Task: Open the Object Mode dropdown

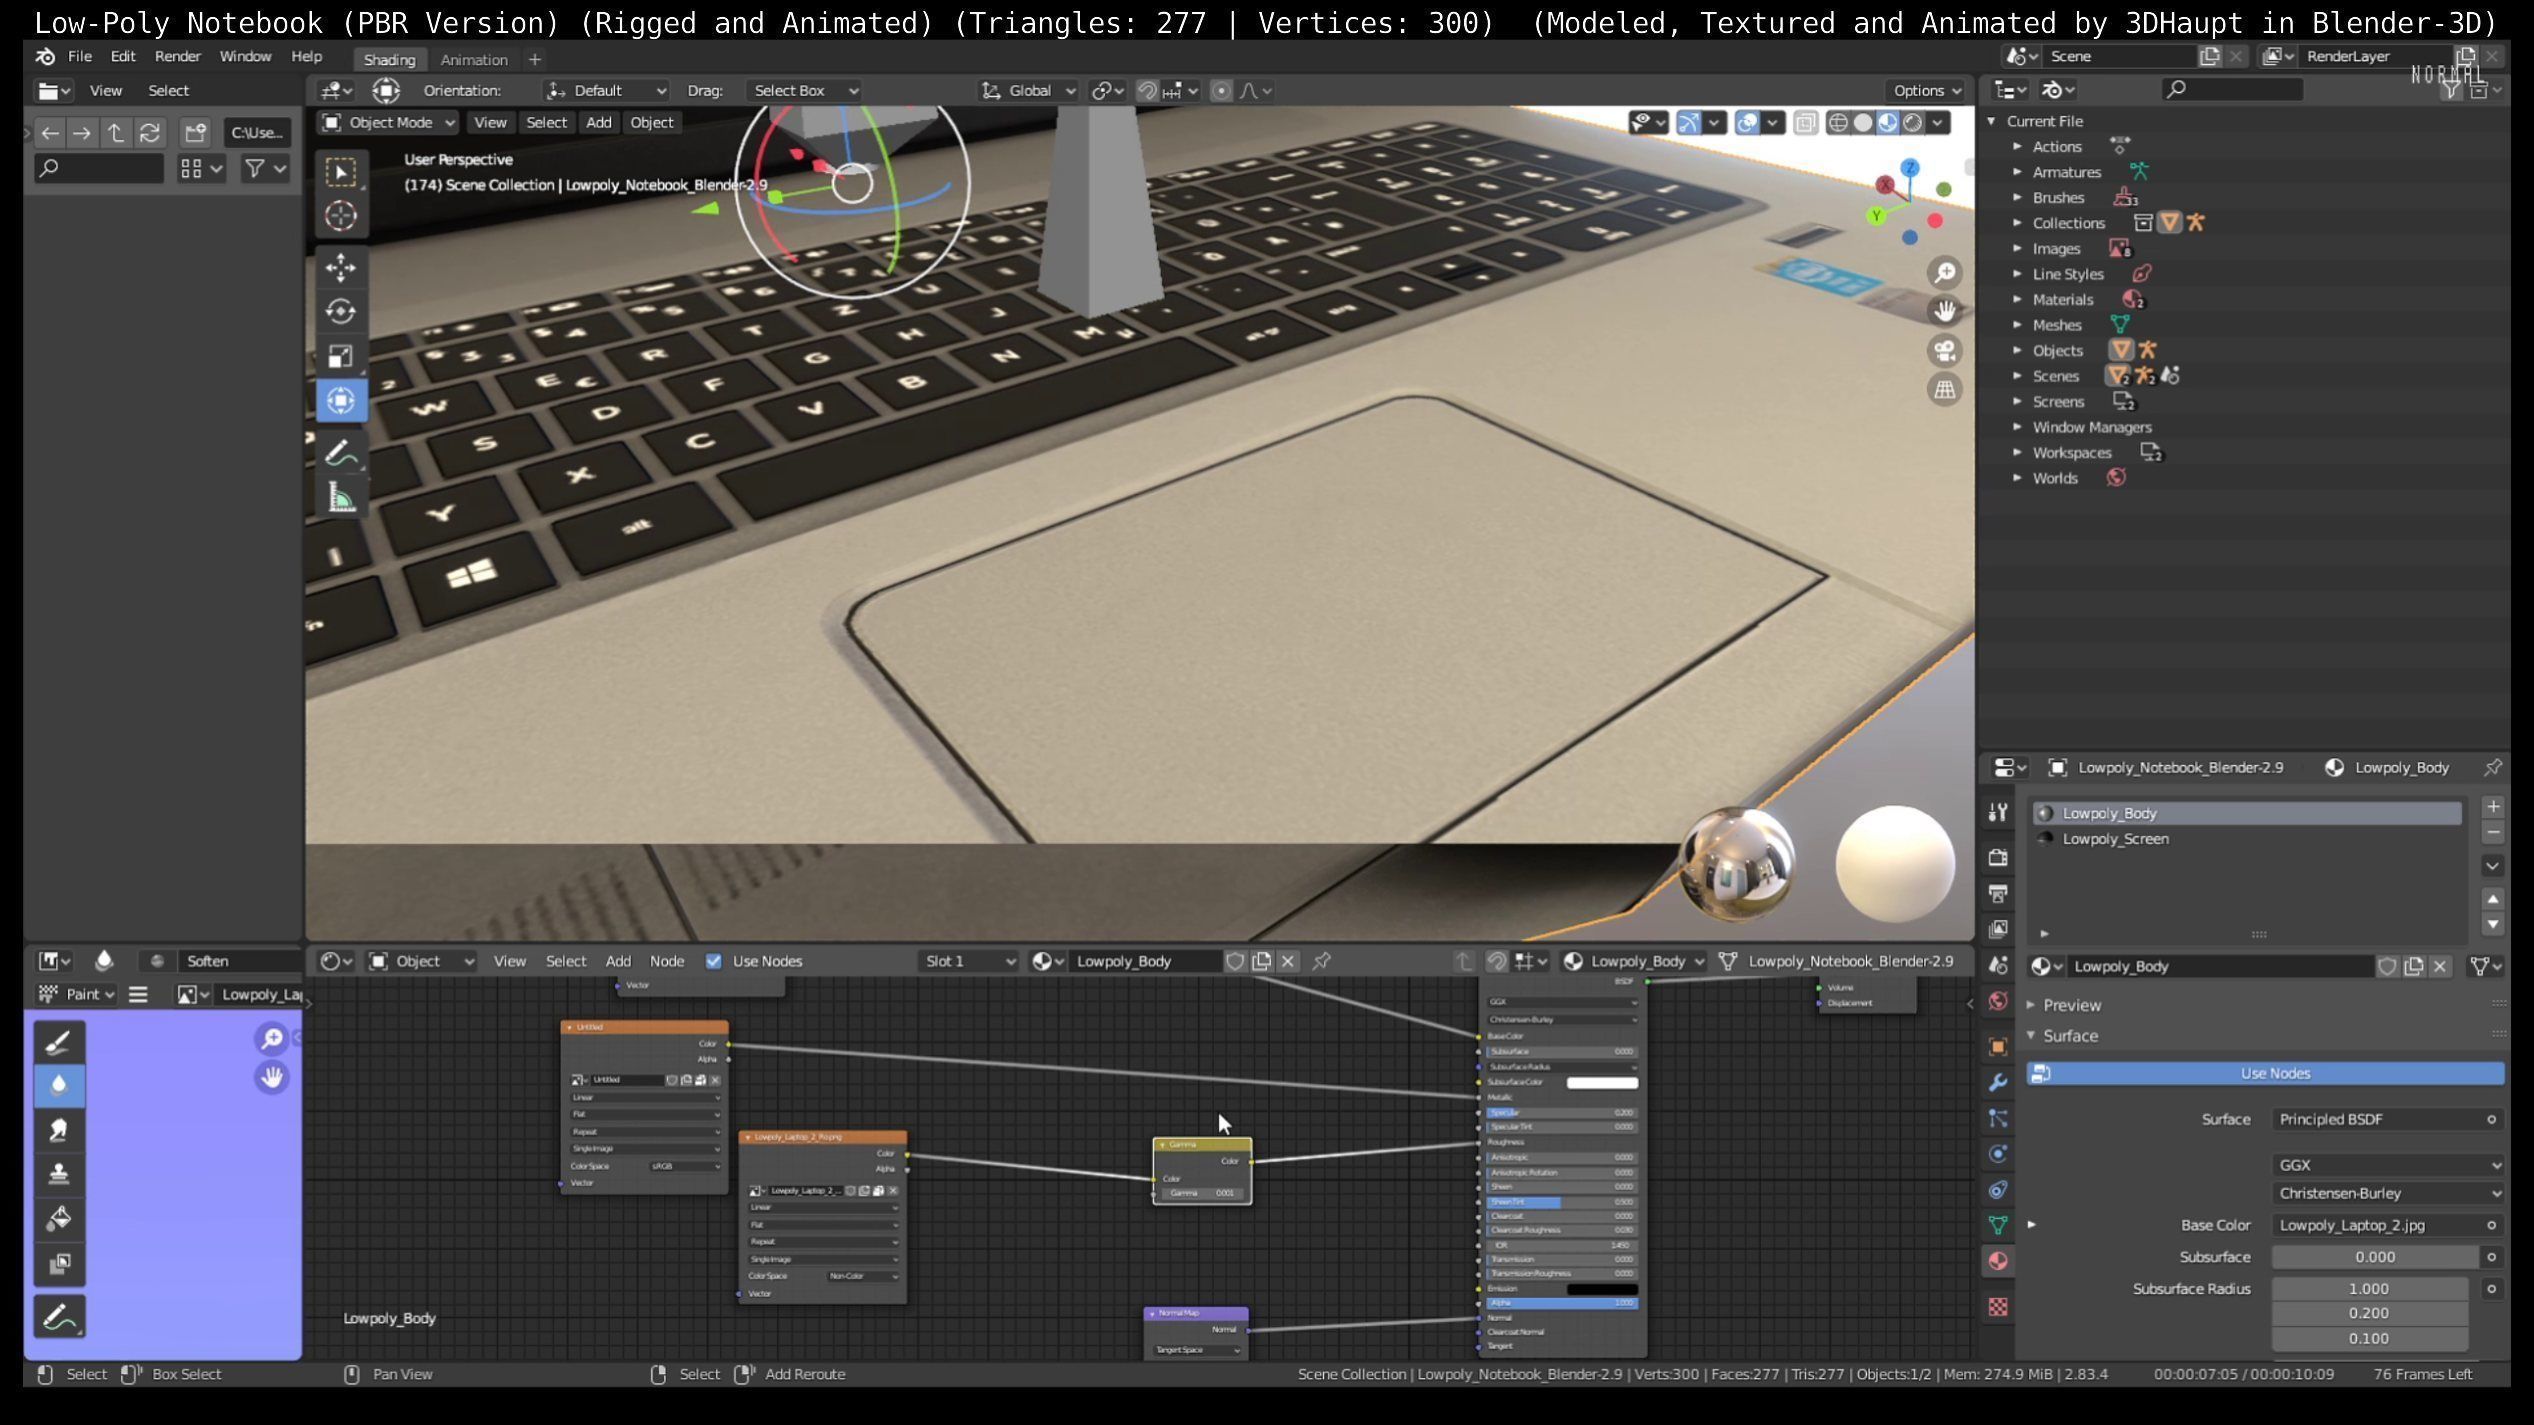Action: click(x=388, y=122)
